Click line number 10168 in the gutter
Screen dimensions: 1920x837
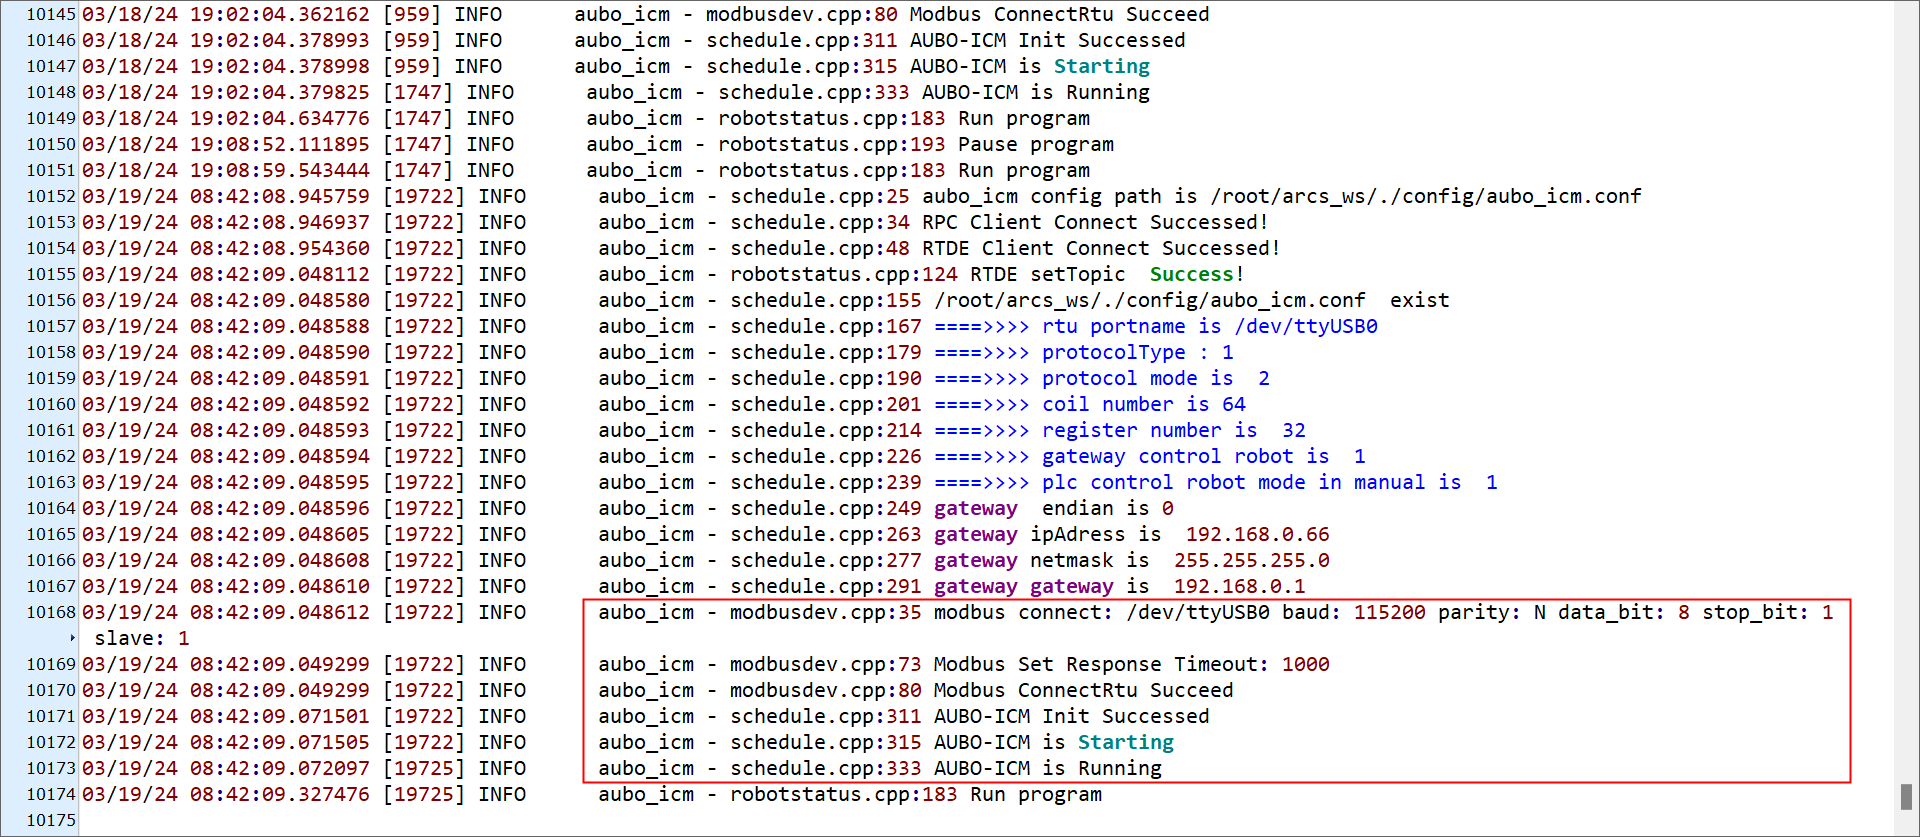(51, 612)
